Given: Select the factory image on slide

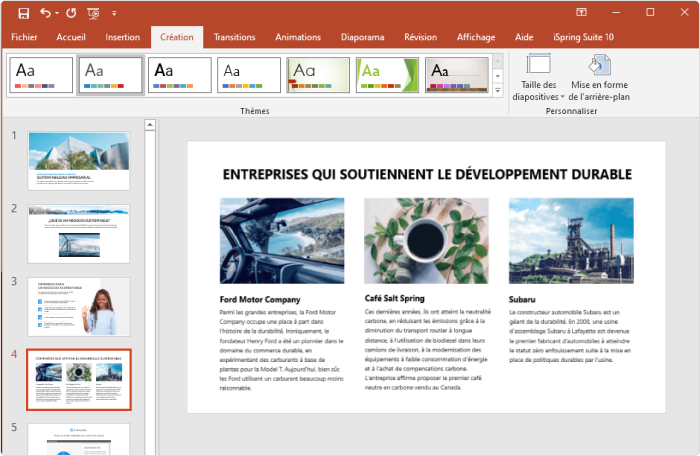Looking at the screenshot, I should [x=571, y=241].
